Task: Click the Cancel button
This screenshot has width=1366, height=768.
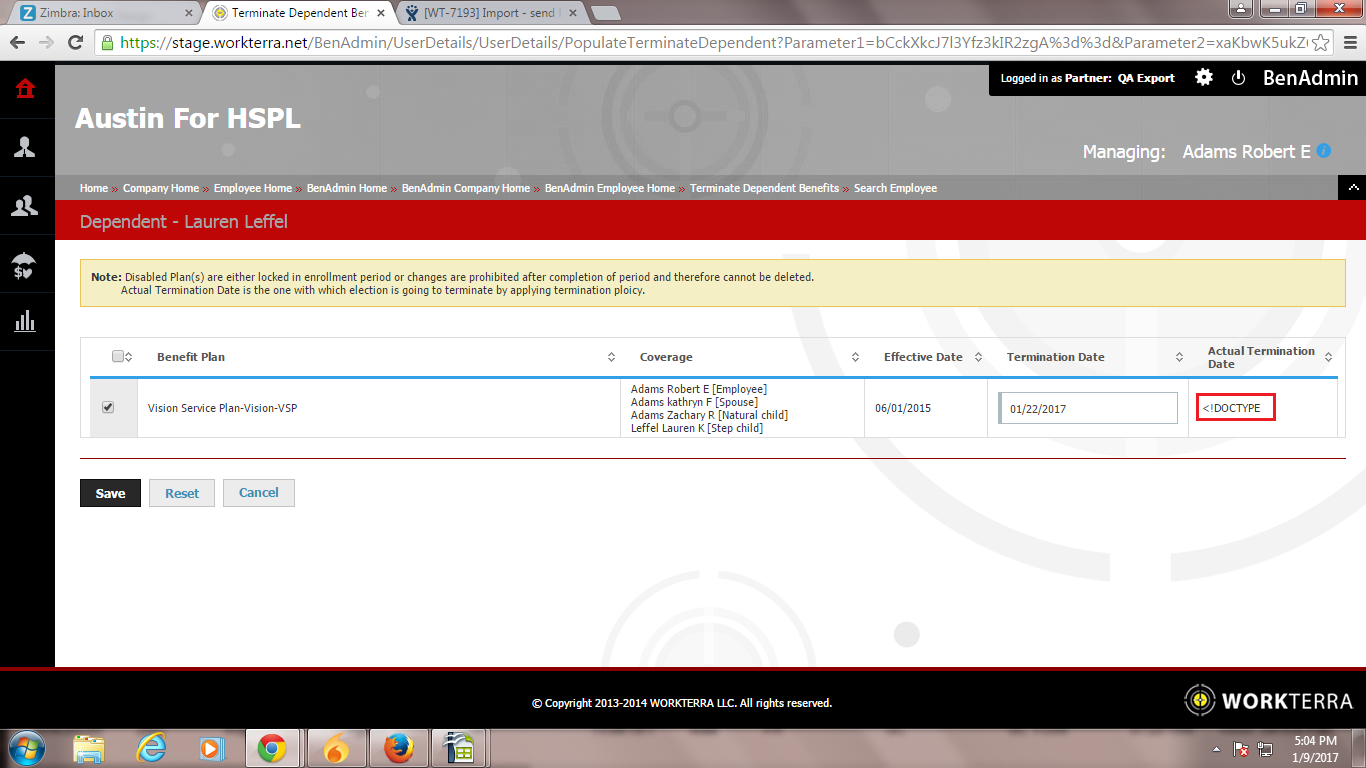Action: (x=259, y=492)
